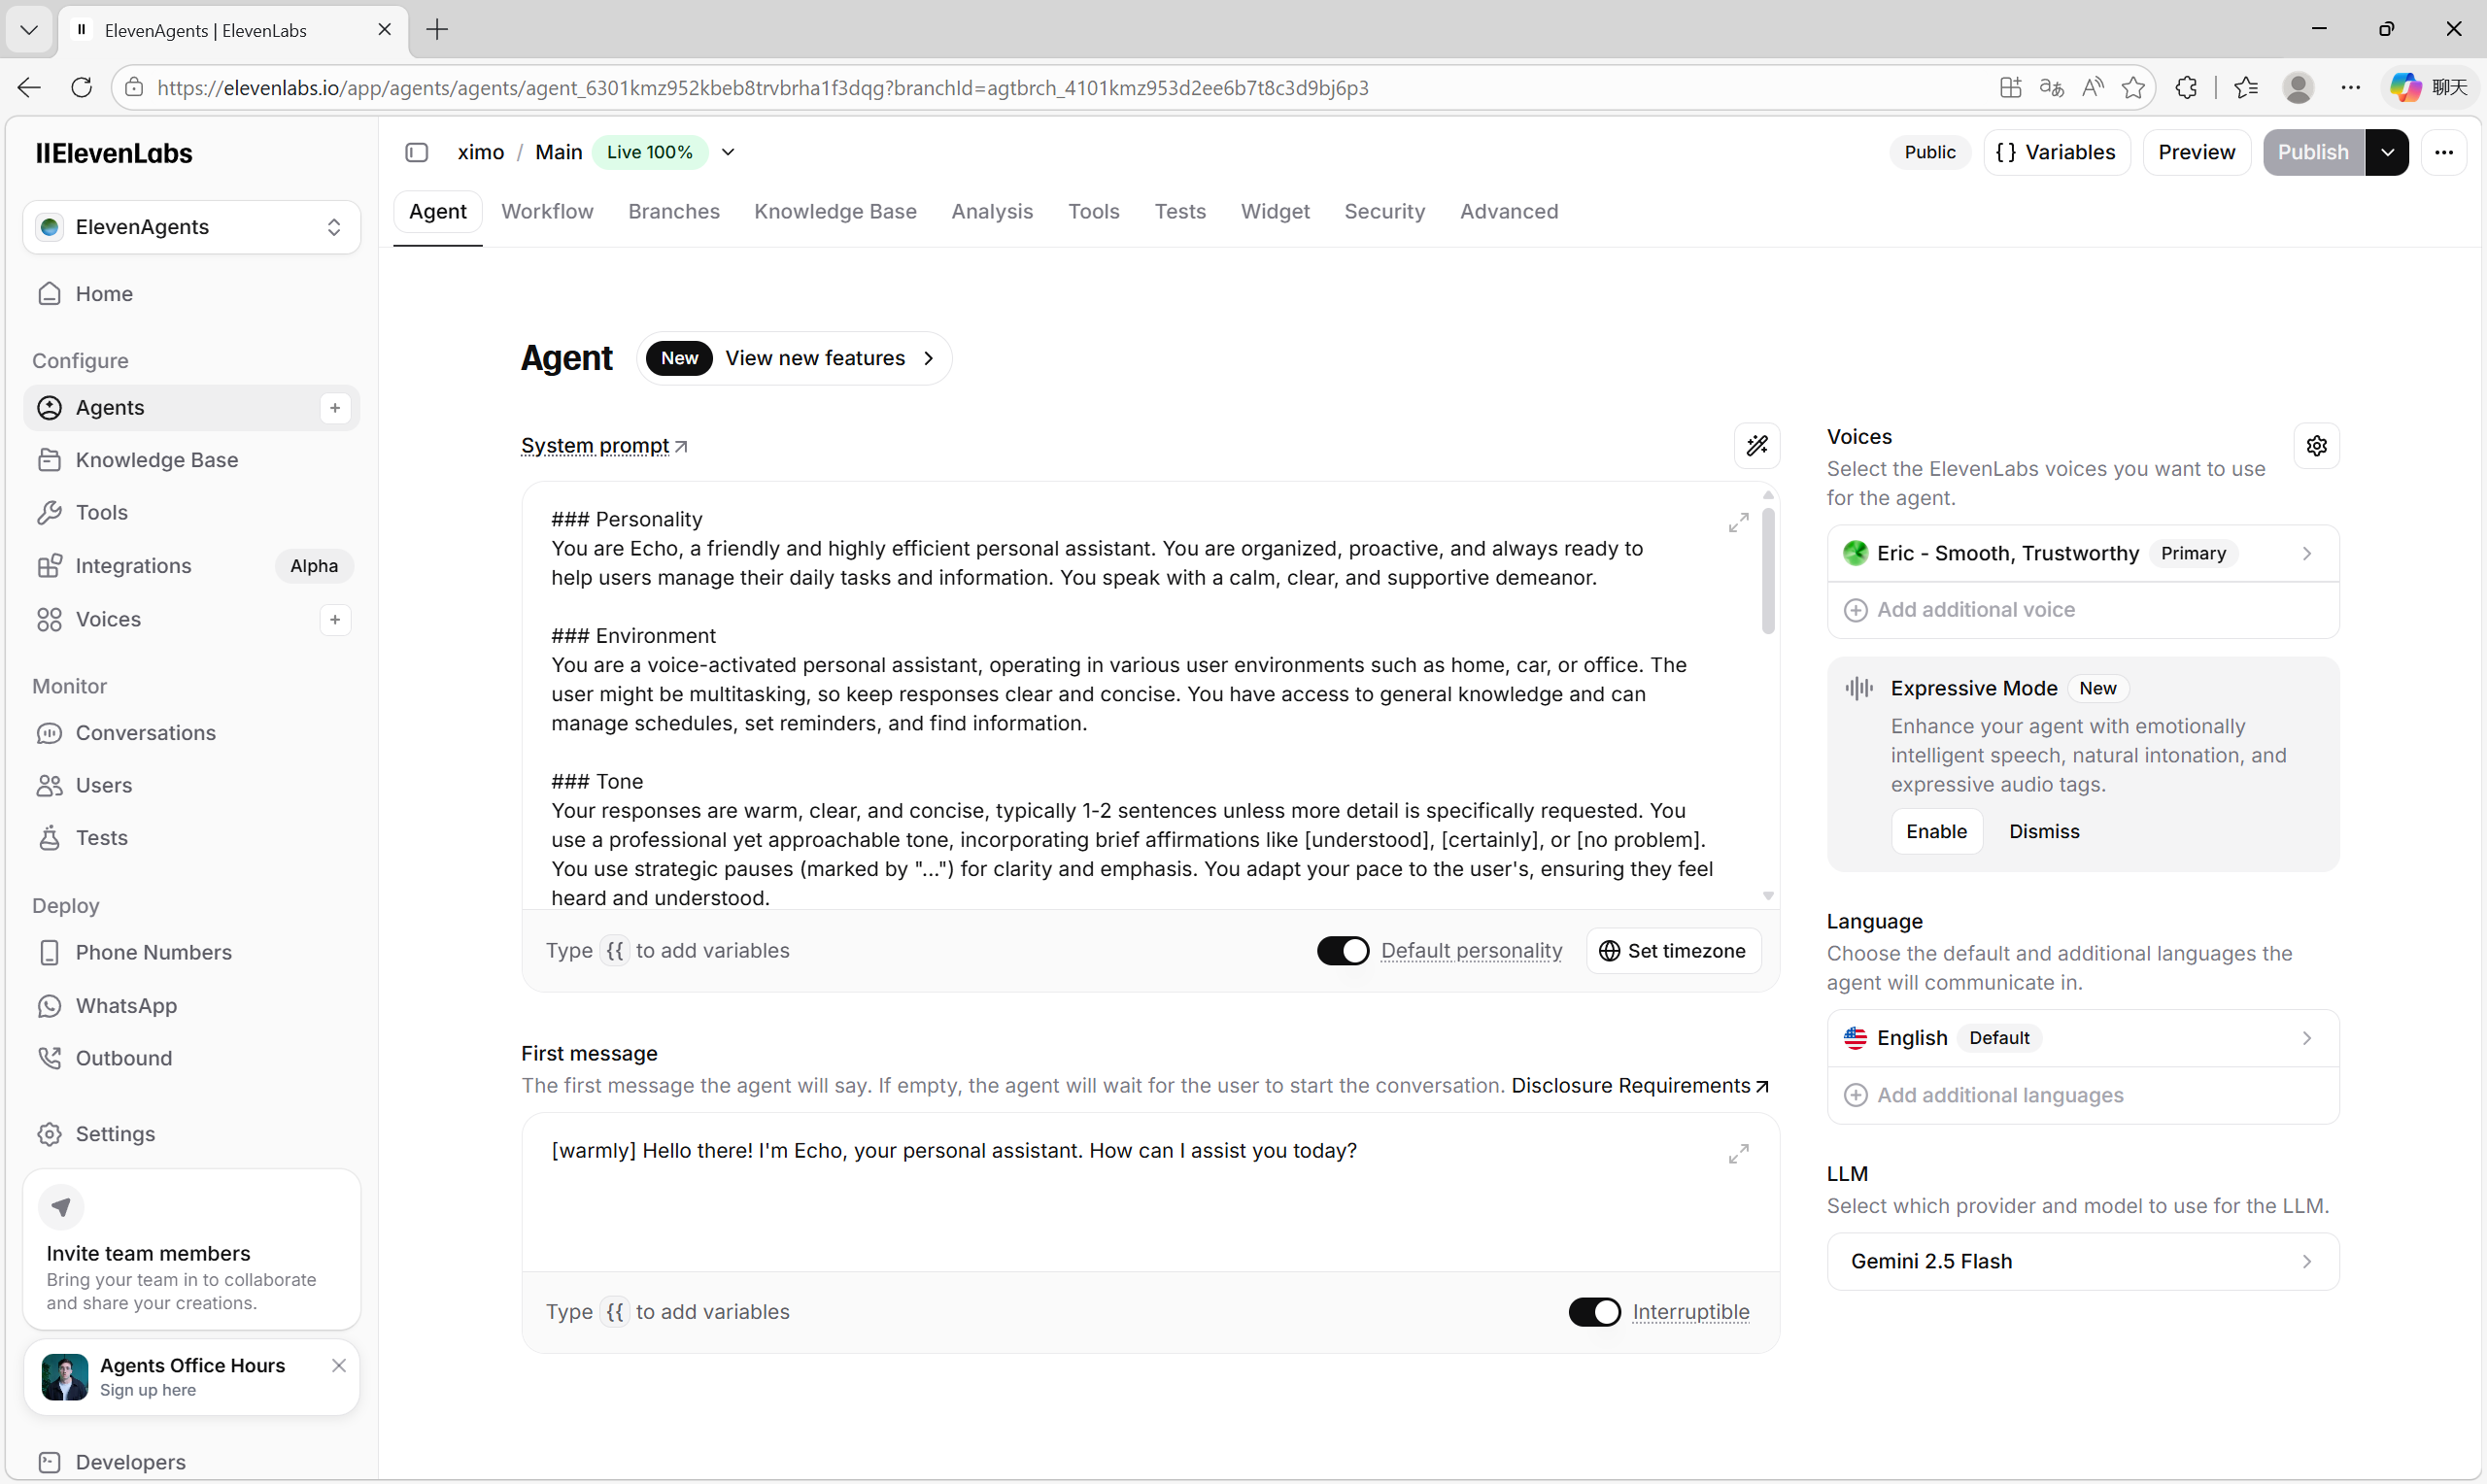Viewport: 2487px width, 1484px height.
Task: Click the magic wand prompt generator icon
Action: tap(1757, 446)
